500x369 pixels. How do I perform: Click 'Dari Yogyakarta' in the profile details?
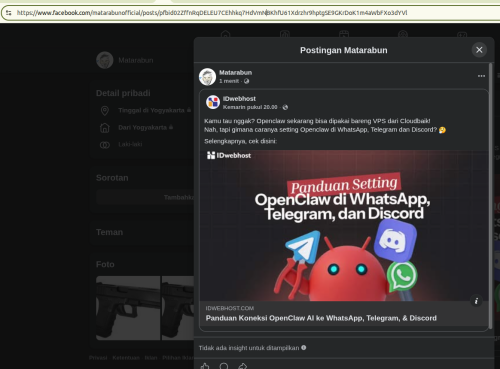(x=142, y=128)
